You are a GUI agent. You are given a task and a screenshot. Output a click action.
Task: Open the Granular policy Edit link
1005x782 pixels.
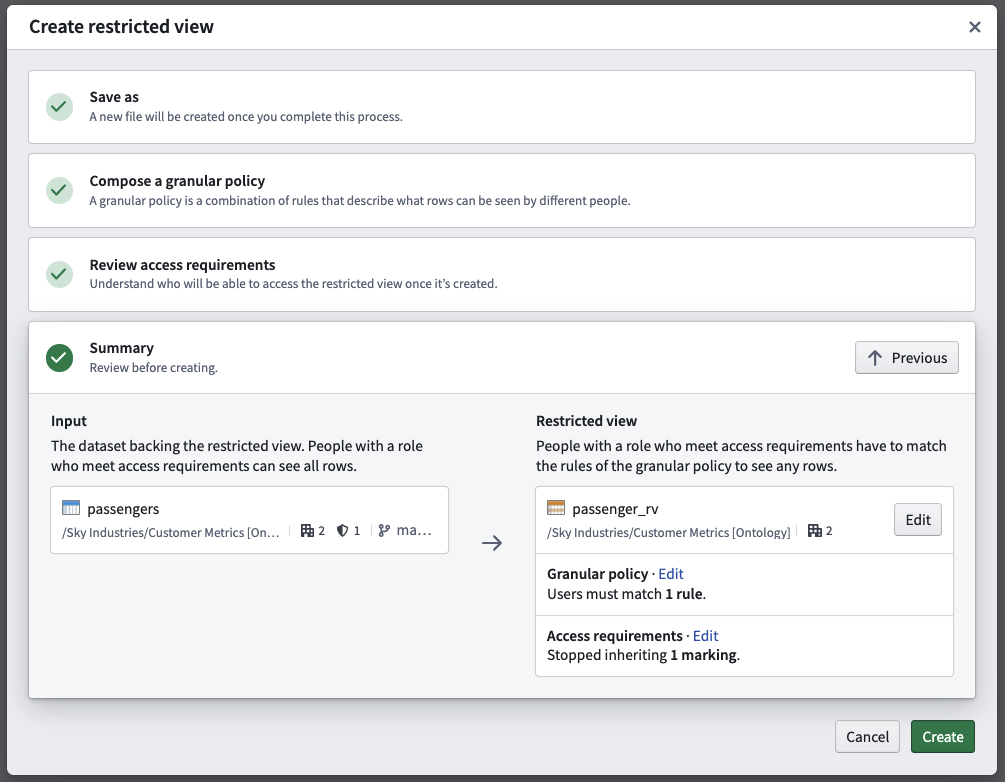click(671, 574)
